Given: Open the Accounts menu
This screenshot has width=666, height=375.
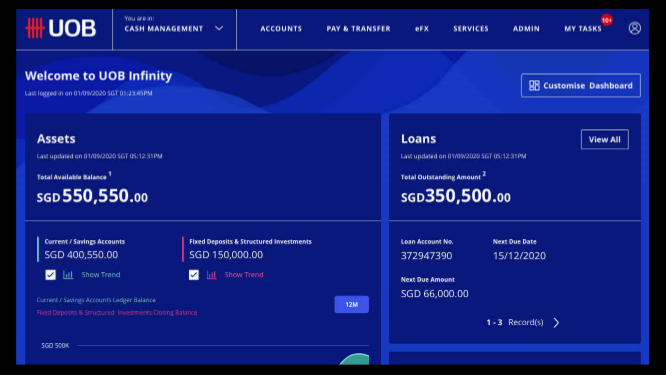Looking at the screenshot, I should tap(281, 28).
